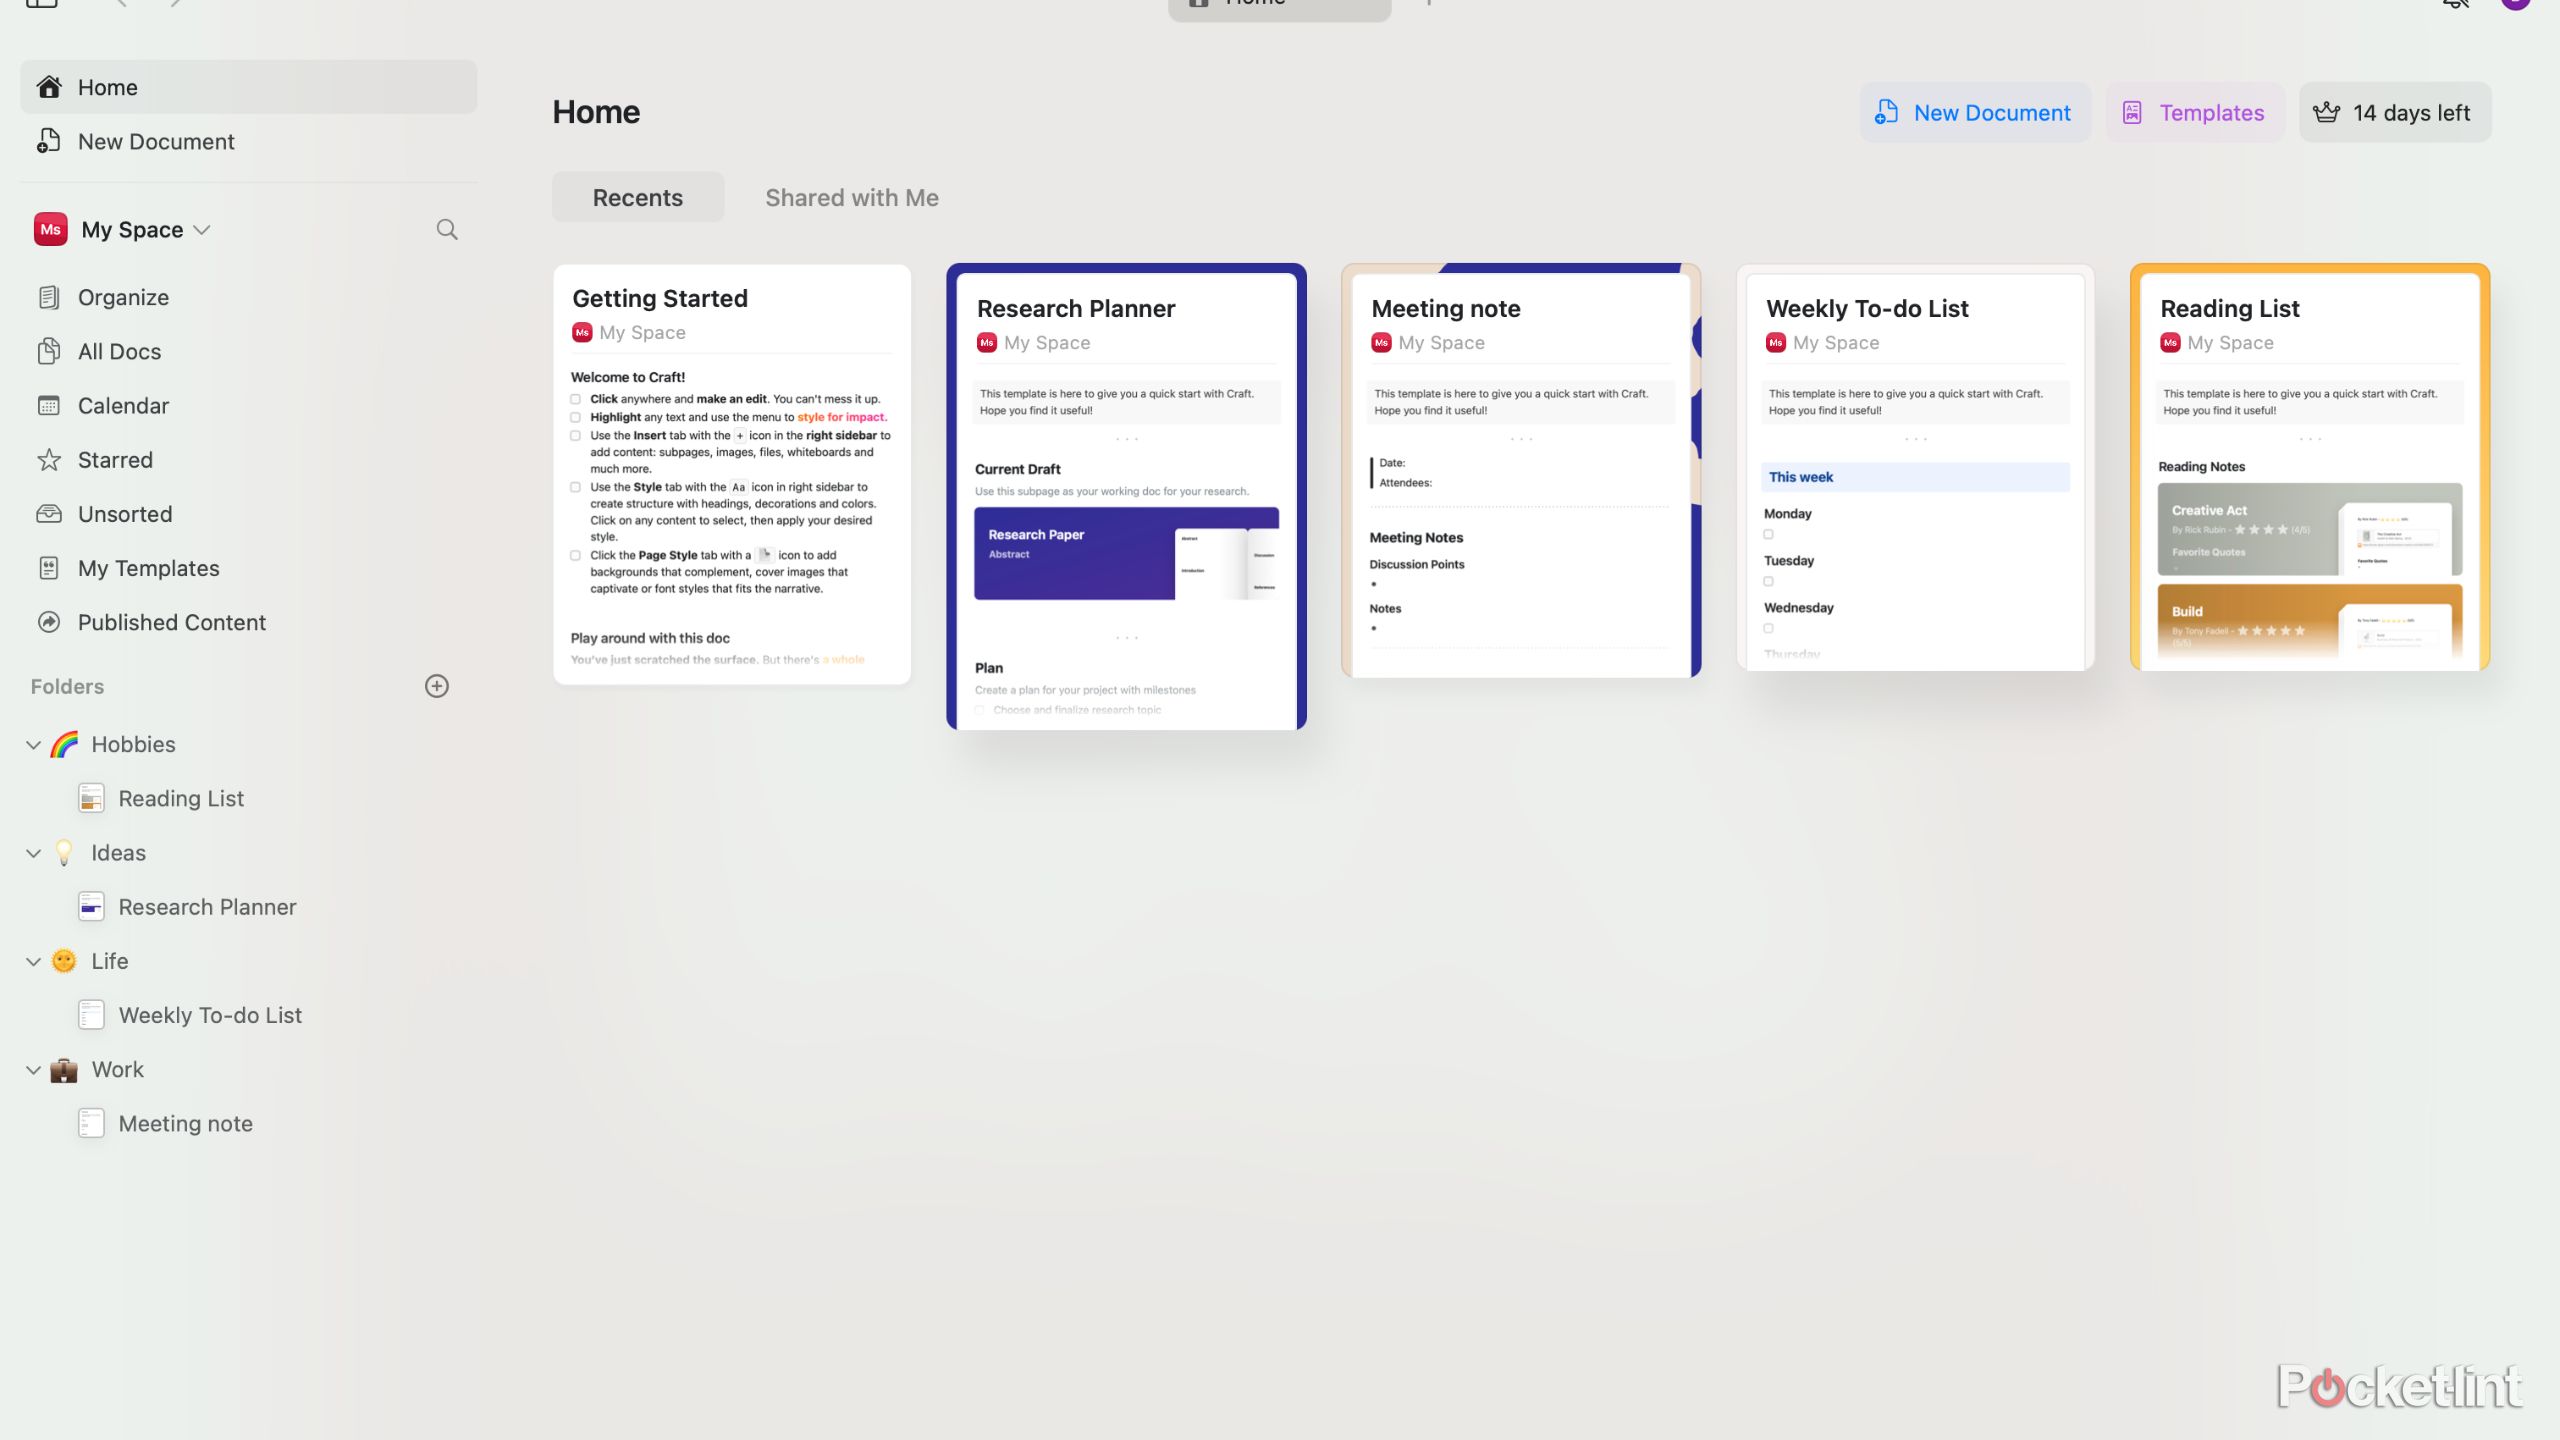Click the Starred star icon

(x=49, y=460)
